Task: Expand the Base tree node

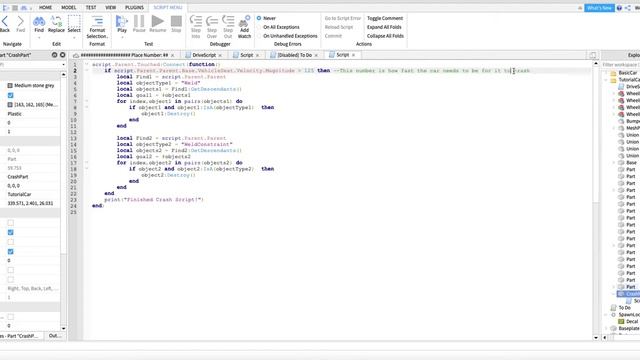Action: [x=614, y=162]
